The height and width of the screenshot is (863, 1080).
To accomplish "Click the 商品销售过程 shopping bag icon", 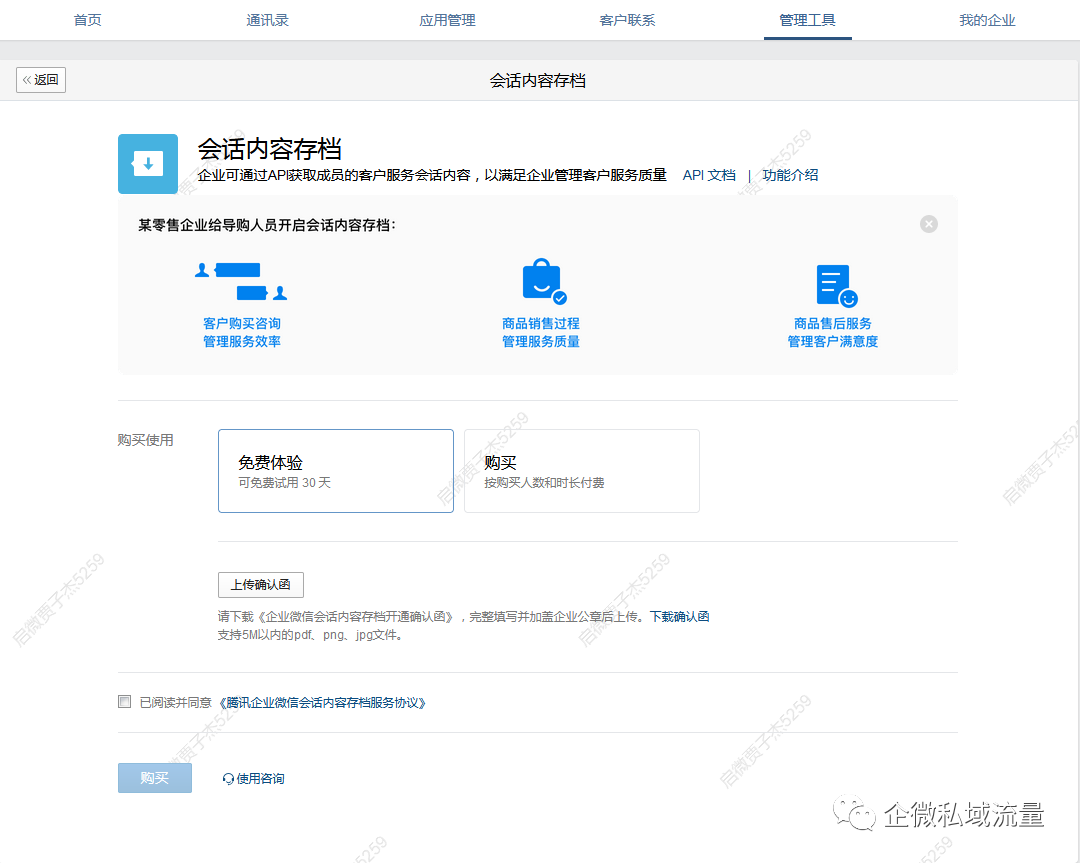I will (x=543, y=281).
